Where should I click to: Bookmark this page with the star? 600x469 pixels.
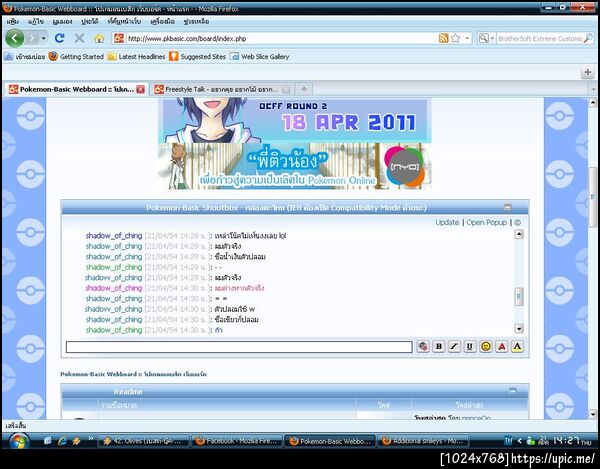click(455, 38)
